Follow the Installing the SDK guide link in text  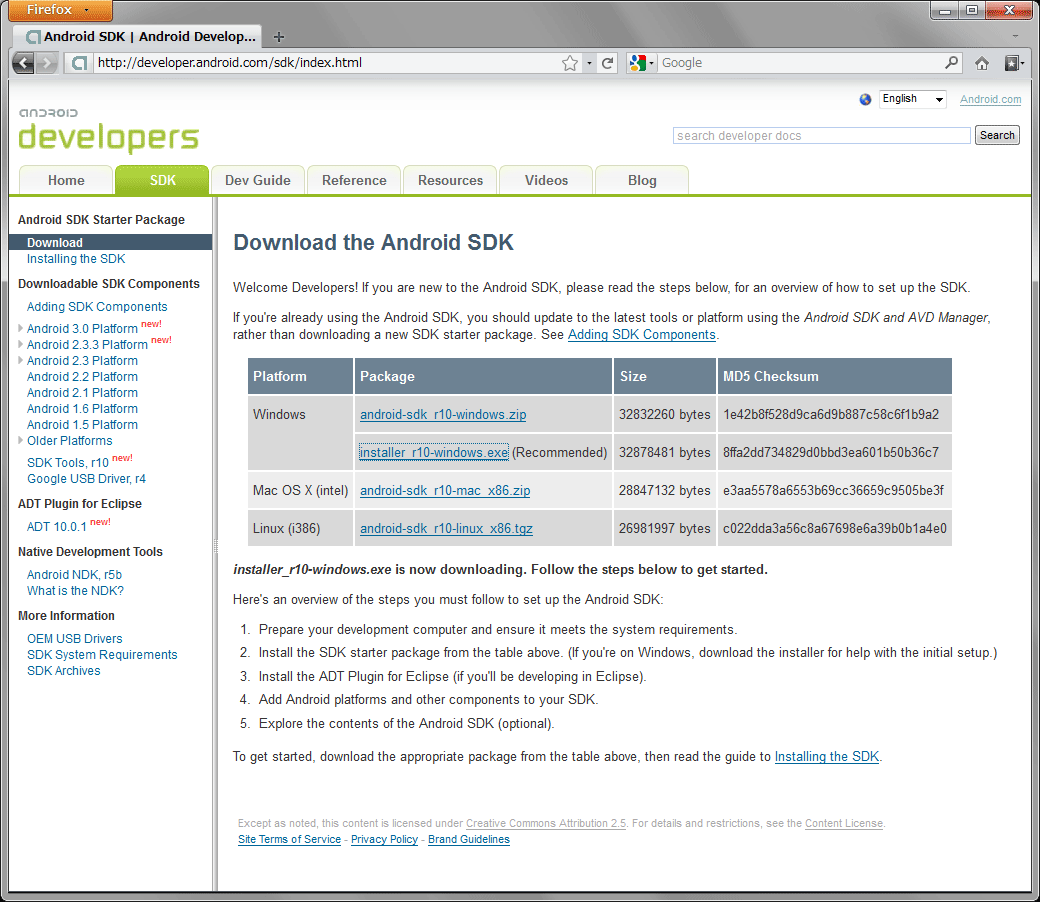(x=826, y=757)
